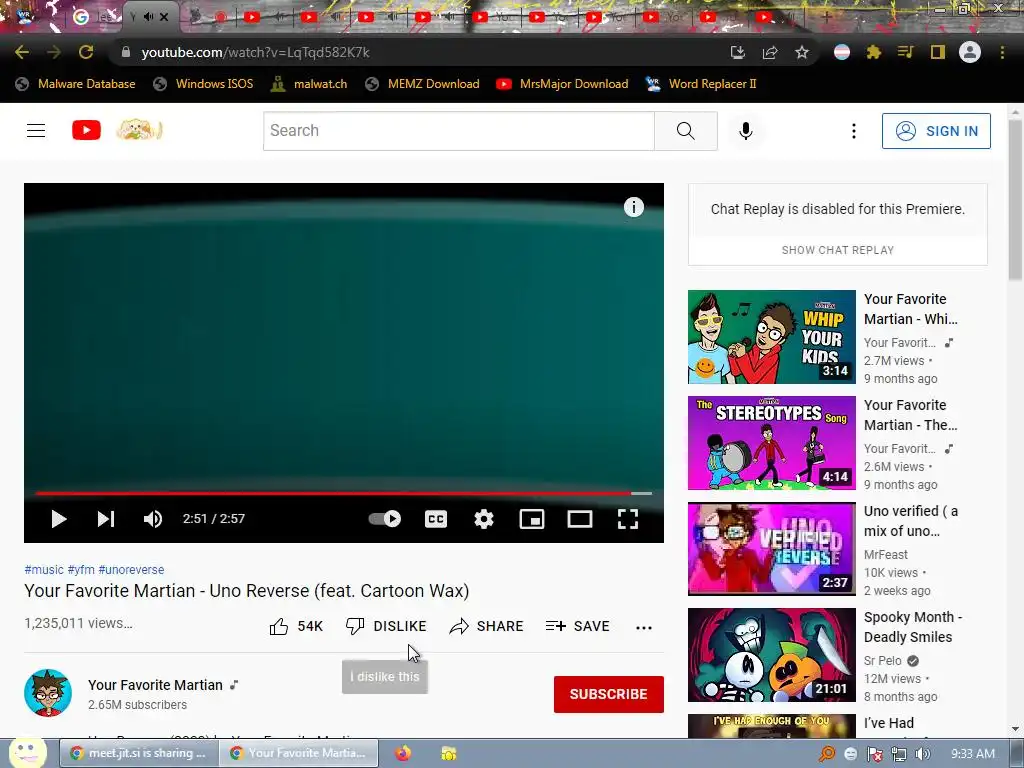Open the Google tab in the tab strip
This screenshot has height=768, width=1024.
pyautogui.click(x=95, y=17)
